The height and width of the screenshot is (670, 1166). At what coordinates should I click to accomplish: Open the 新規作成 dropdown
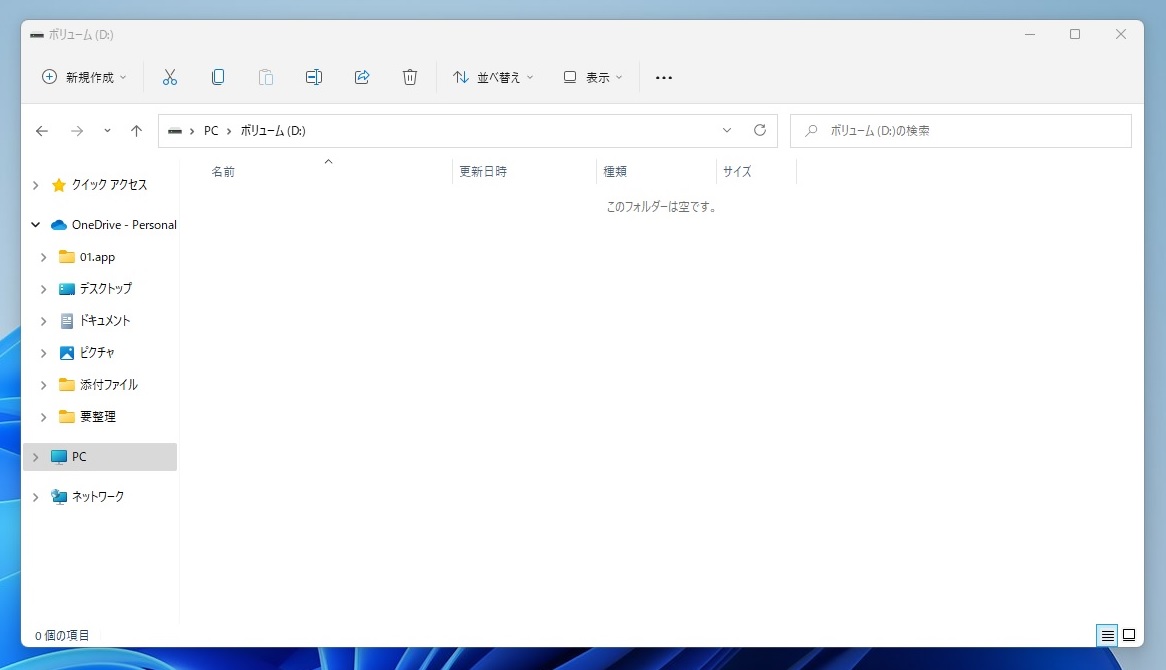84,76
